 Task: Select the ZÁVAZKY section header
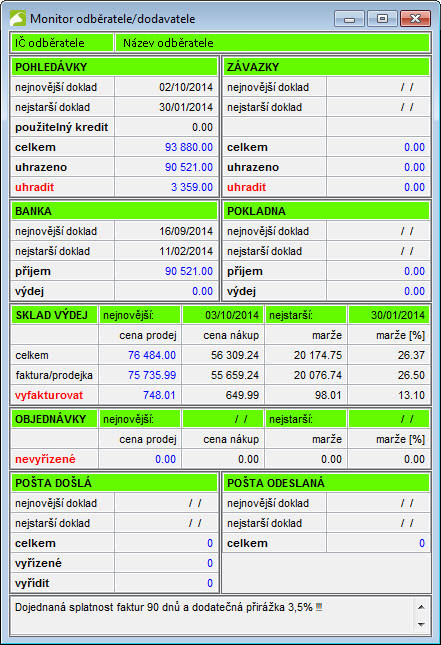(327, 67)
